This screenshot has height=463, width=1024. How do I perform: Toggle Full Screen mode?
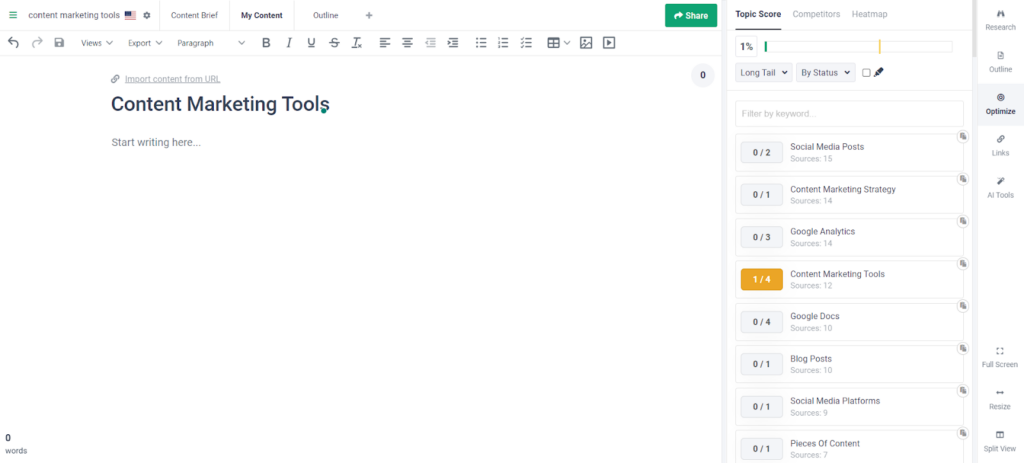1000,357
